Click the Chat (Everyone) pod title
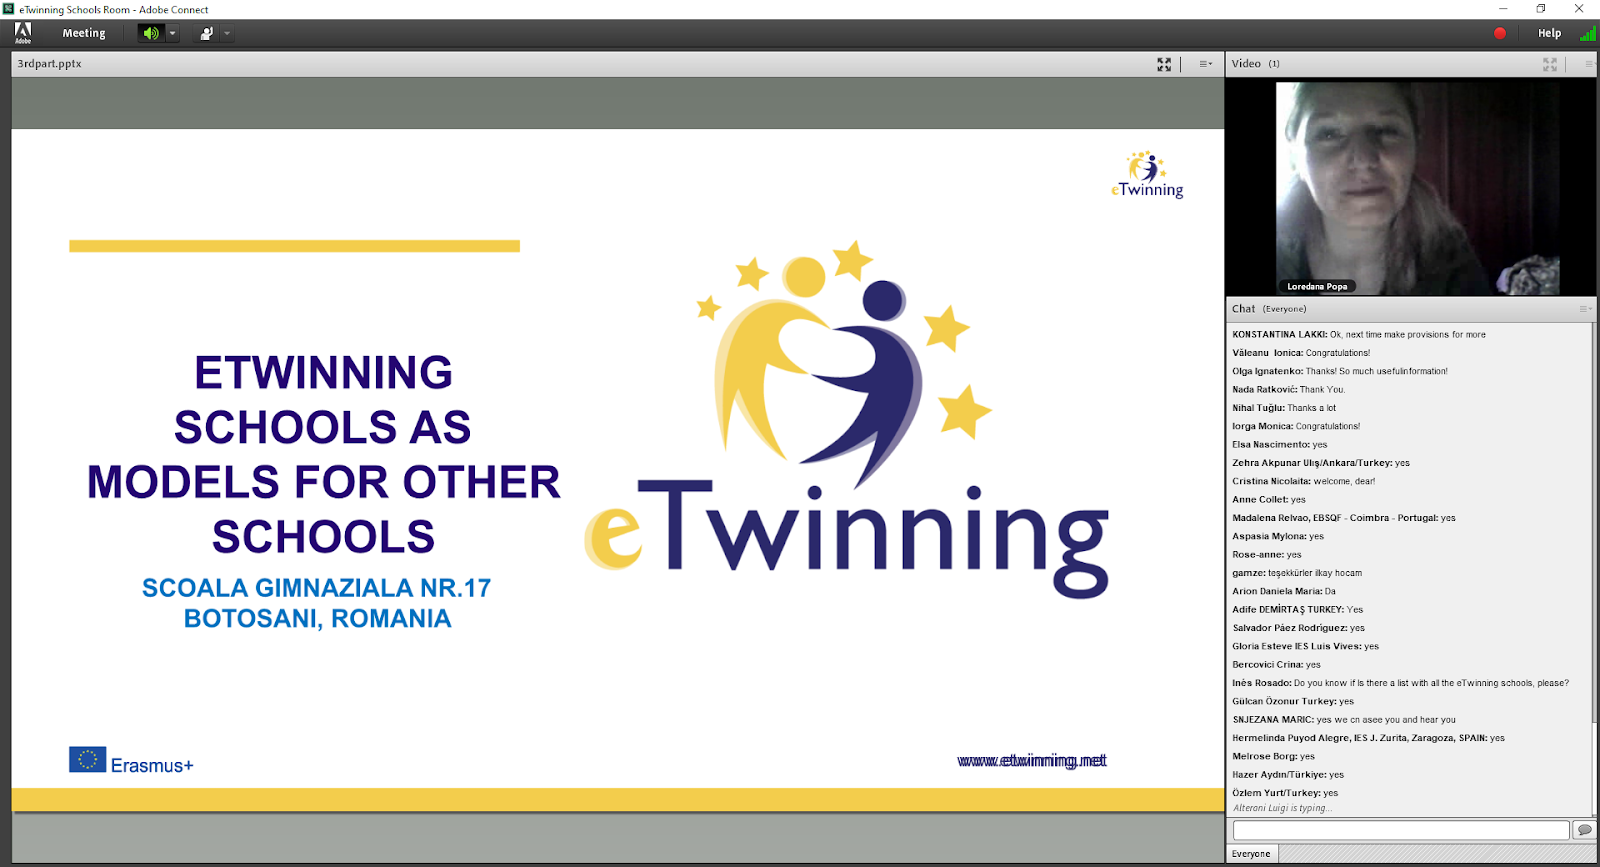The image size is (1600, 867). (1269, 309)
